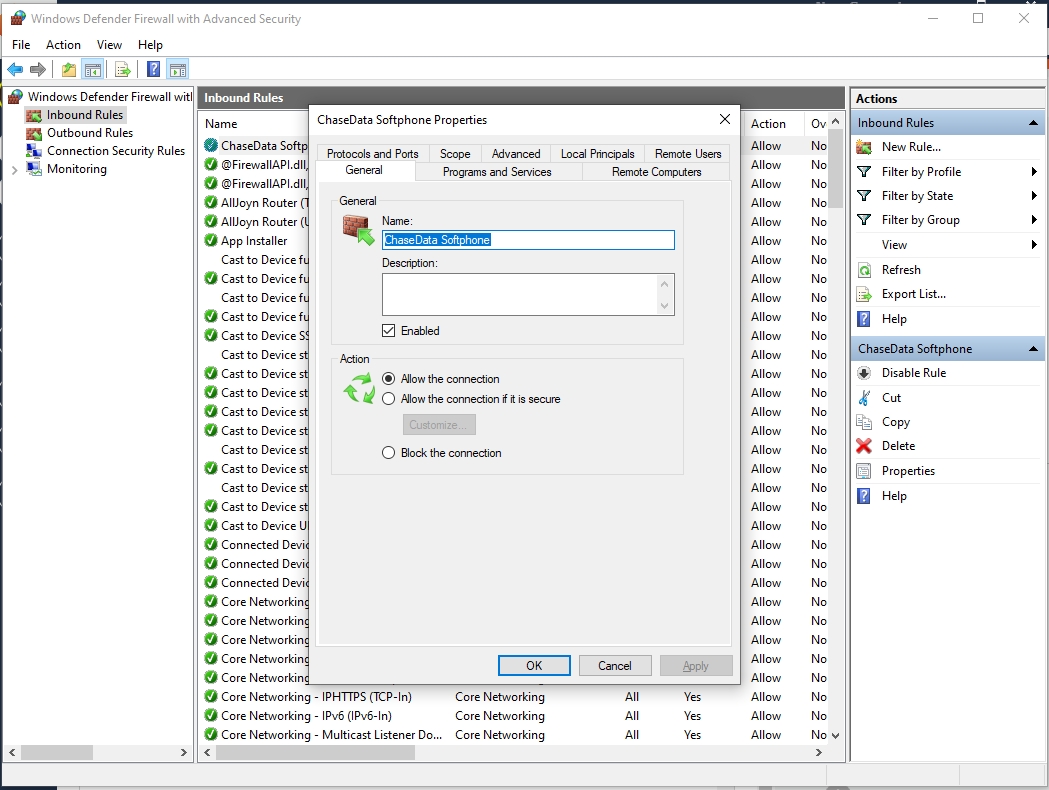Click Help icon under ChaseData Softphone section

pyautogui.click(x=864, y=496)
